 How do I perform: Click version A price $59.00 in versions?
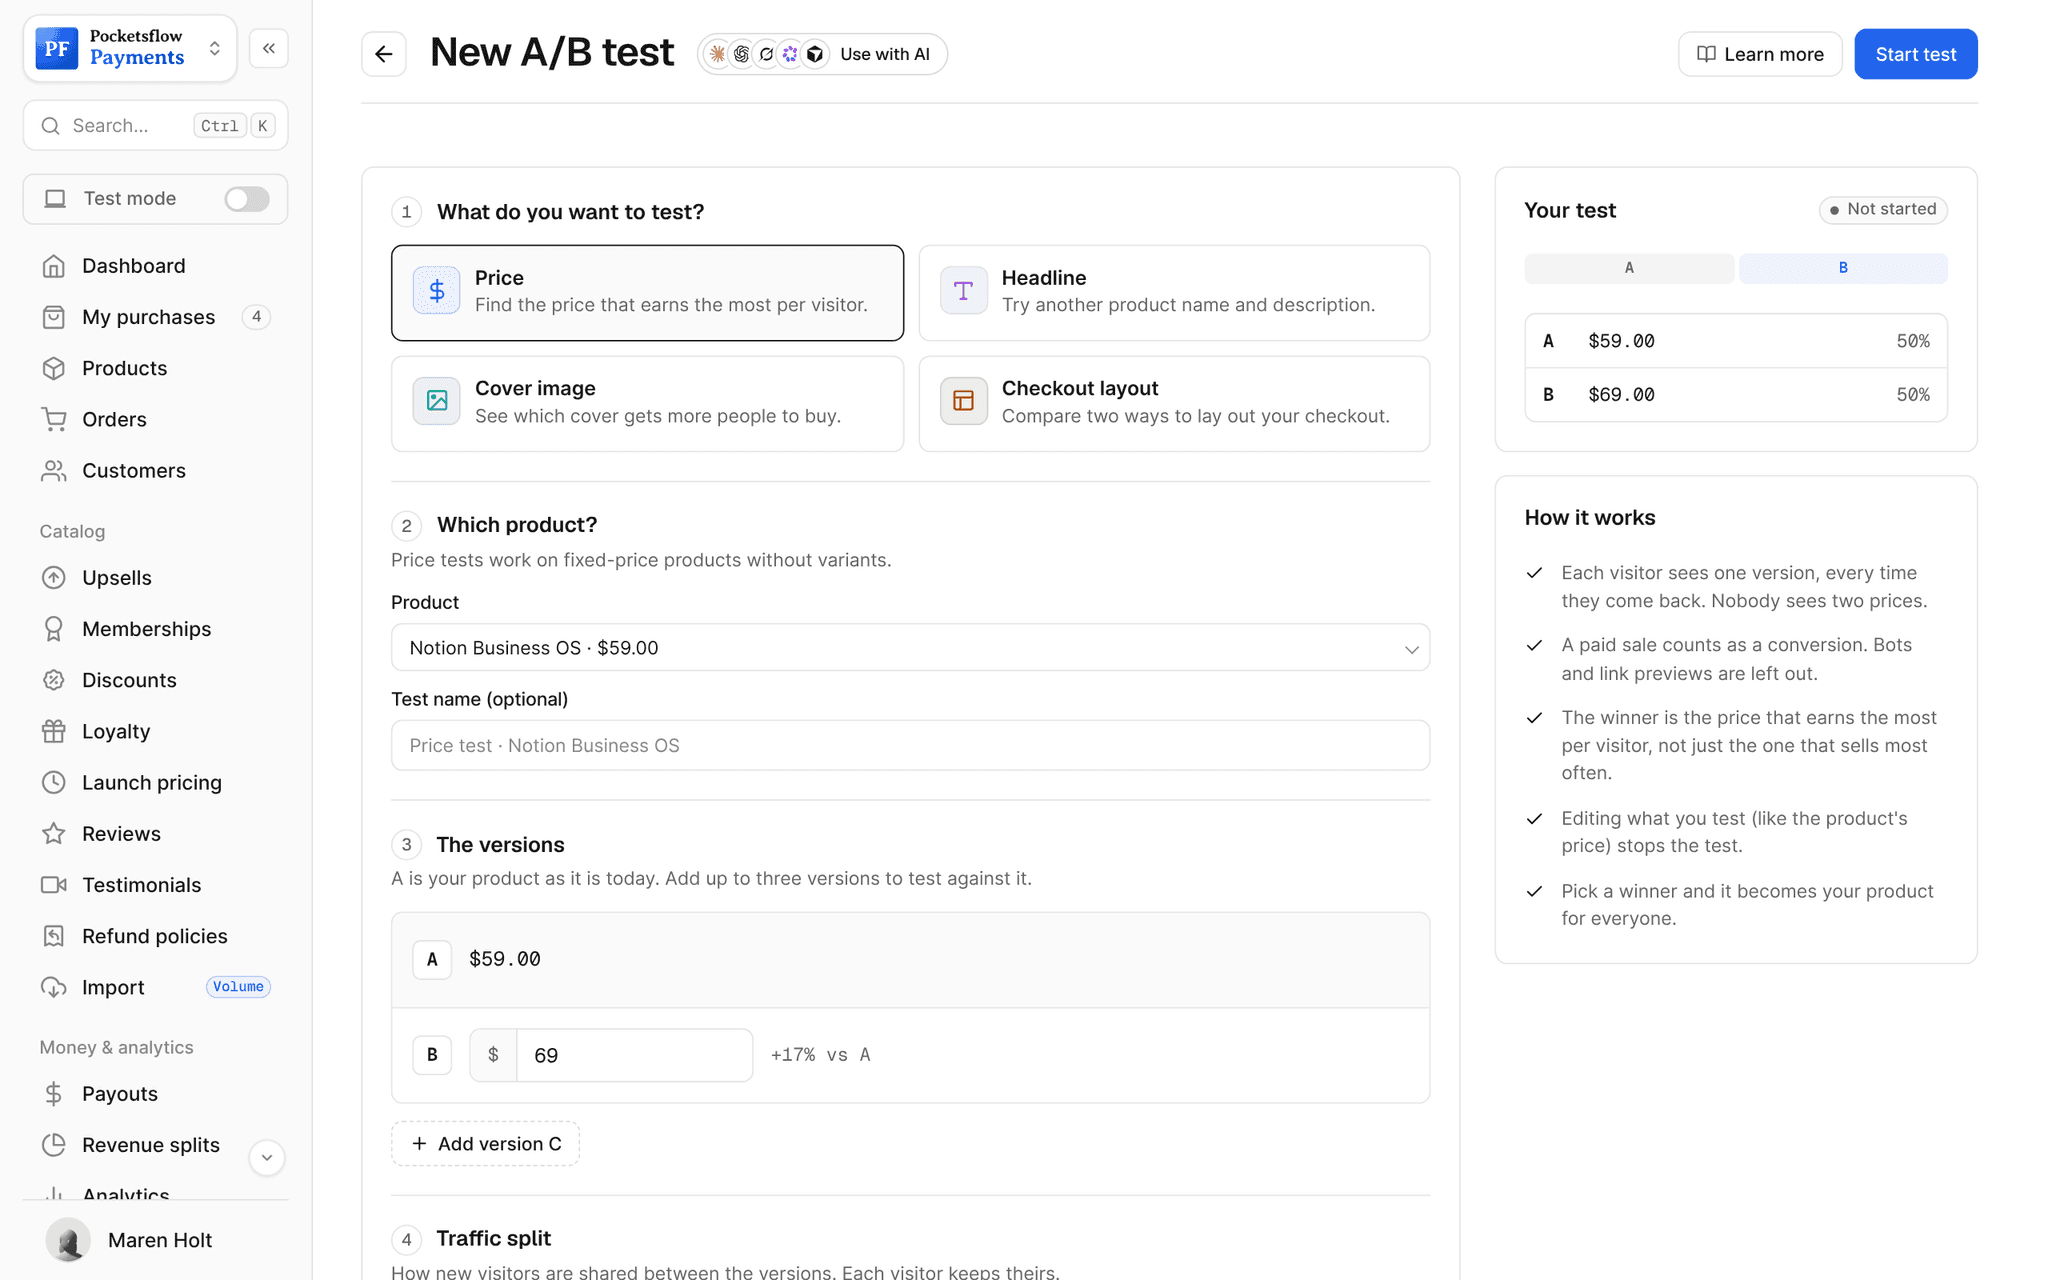tap(504, 959)
